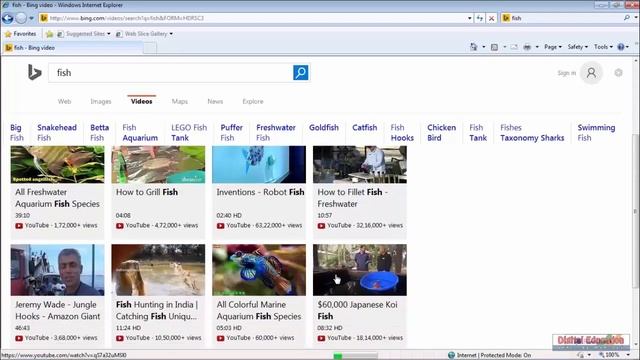
Task: Open the Fish Hooks suggestion
Action: coord(402,133)
